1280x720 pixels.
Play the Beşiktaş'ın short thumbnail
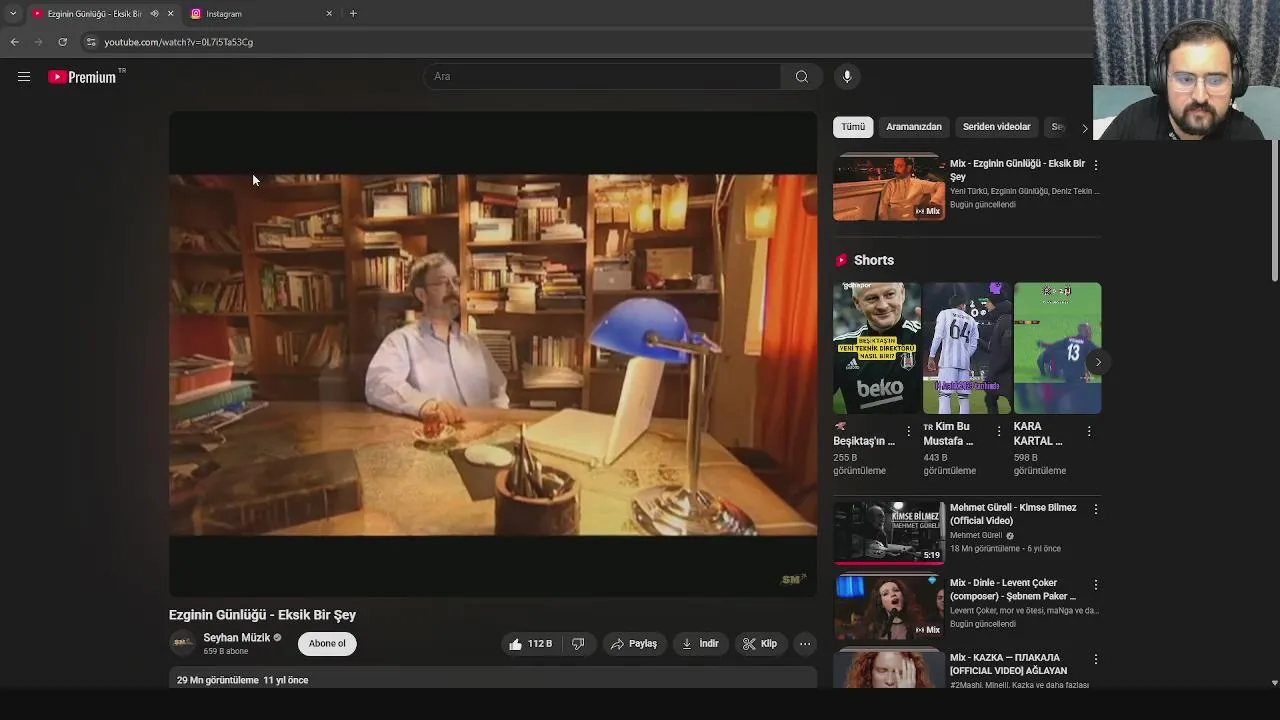[x=877, y=348]
